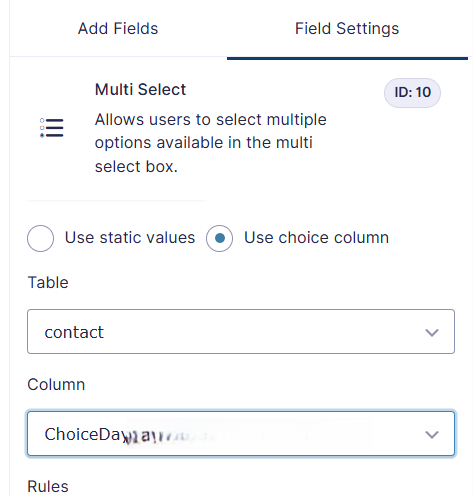473x496 pixels.
Task: Select the Use choice column radio button
Action: [x=219, y=238]
